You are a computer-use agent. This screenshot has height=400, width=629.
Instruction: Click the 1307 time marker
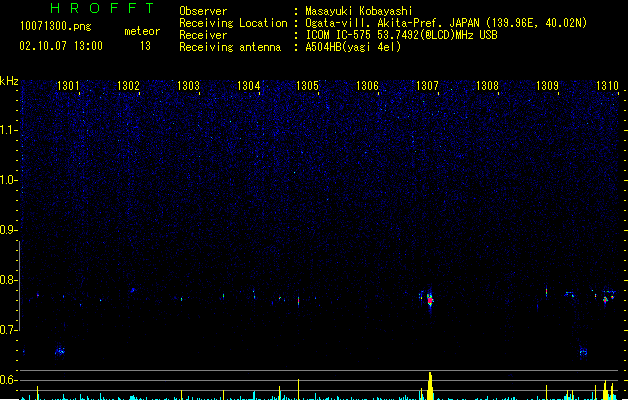pos(427,86)
